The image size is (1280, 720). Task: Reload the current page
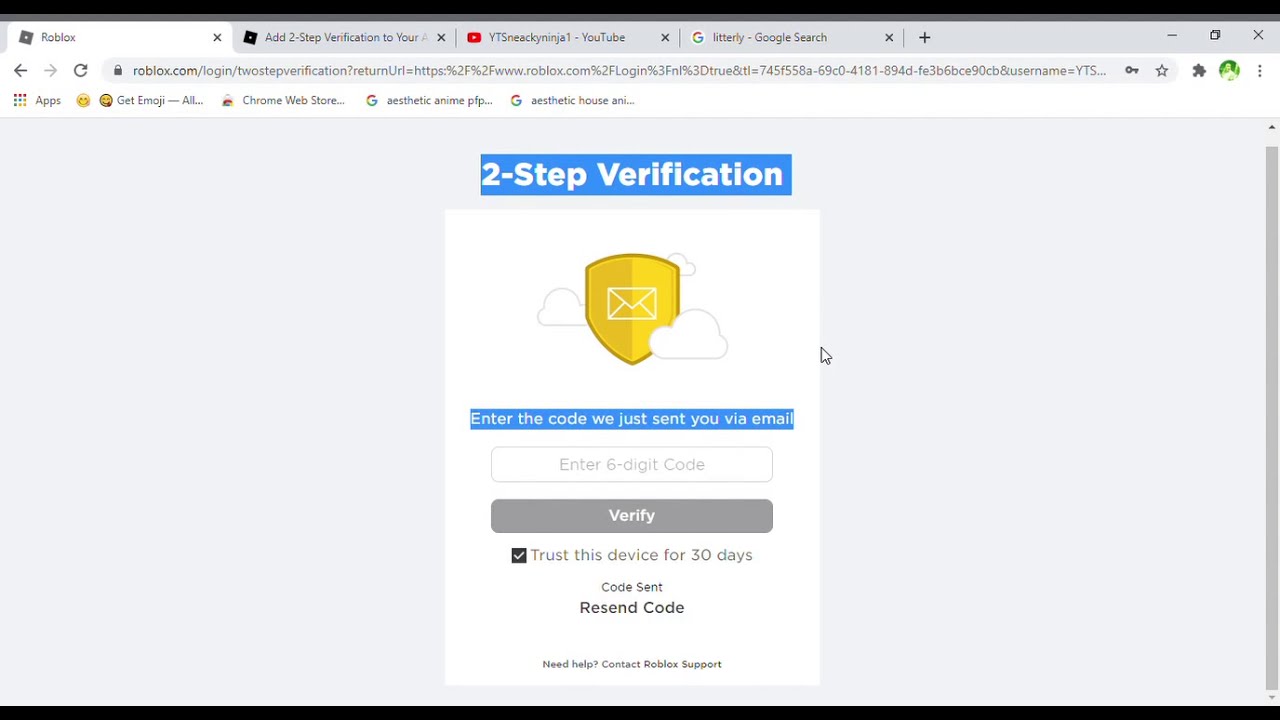(81, 71)
